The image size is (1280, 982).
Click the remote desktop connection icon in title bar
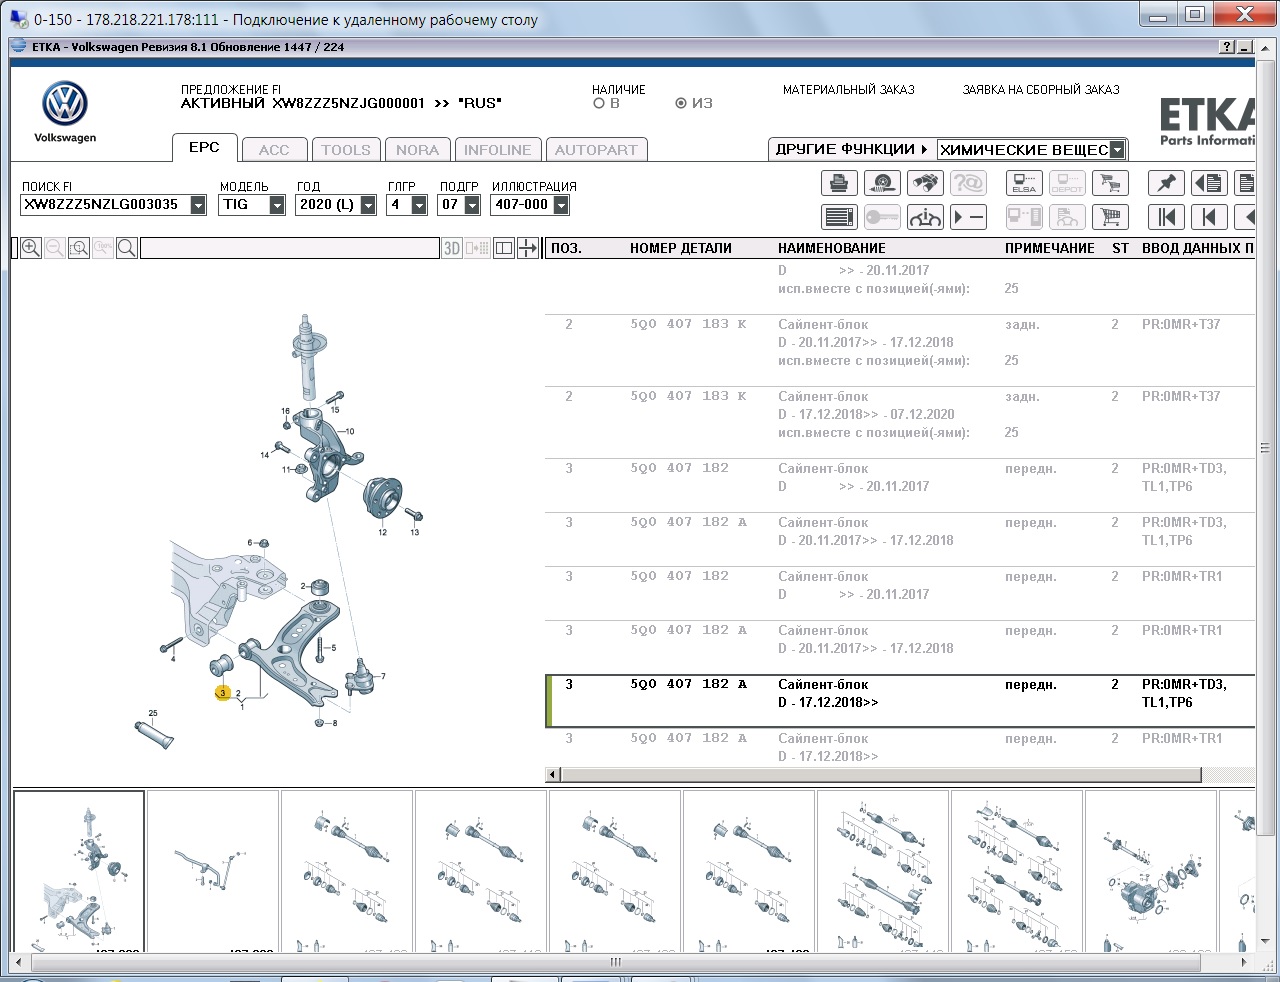click(19, 19)
